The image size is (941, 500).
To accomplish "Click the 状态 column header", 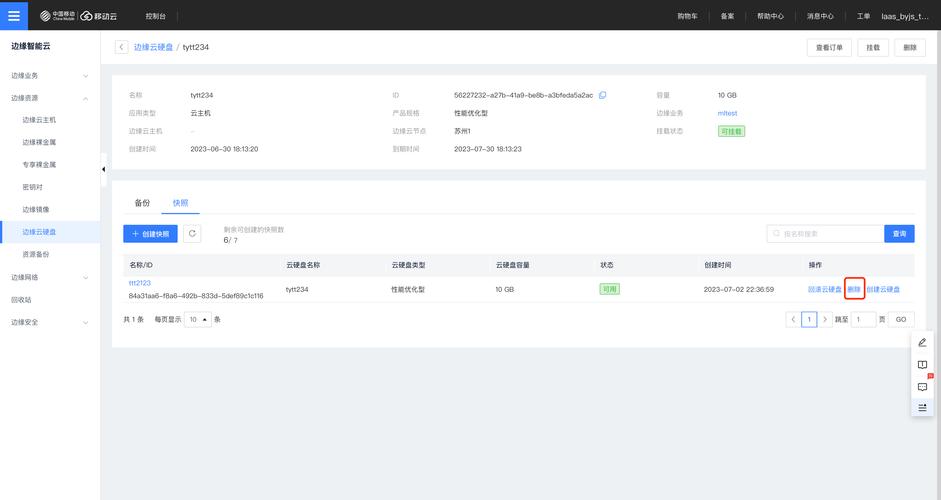I will (x=607, y=265).
